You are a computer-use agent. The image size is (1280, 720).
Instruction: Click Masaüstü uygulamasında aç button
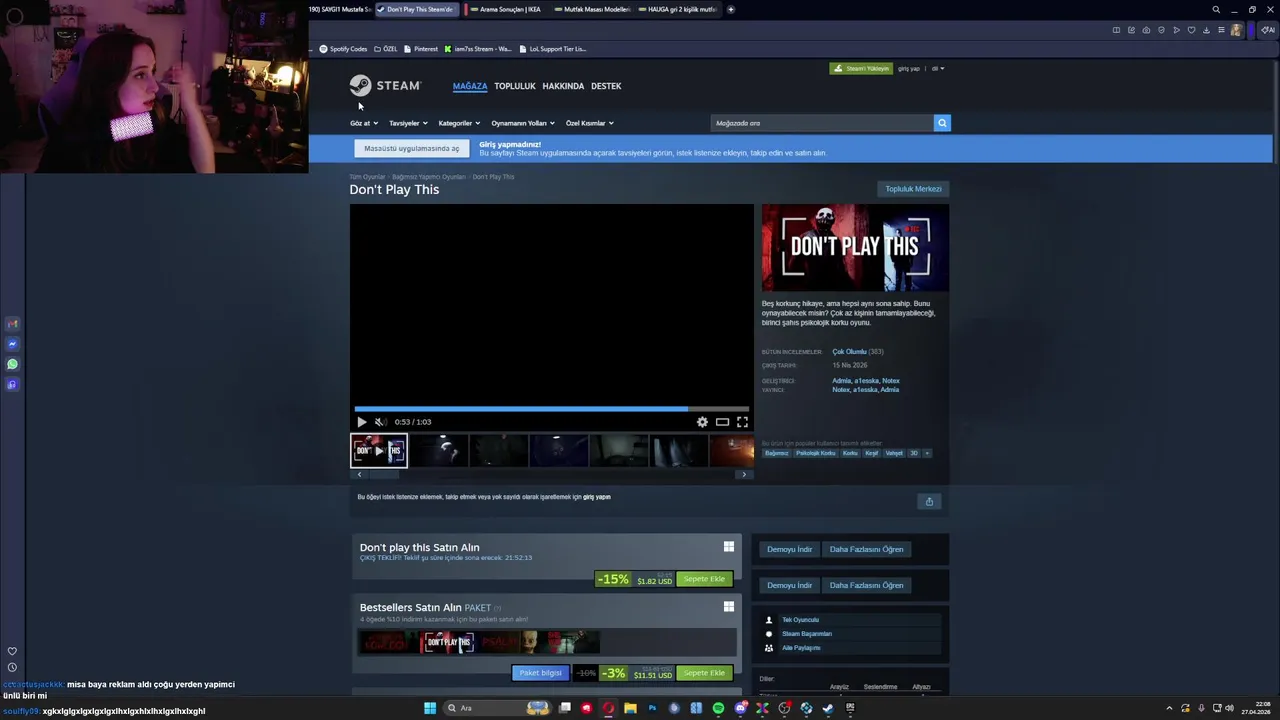411,148
